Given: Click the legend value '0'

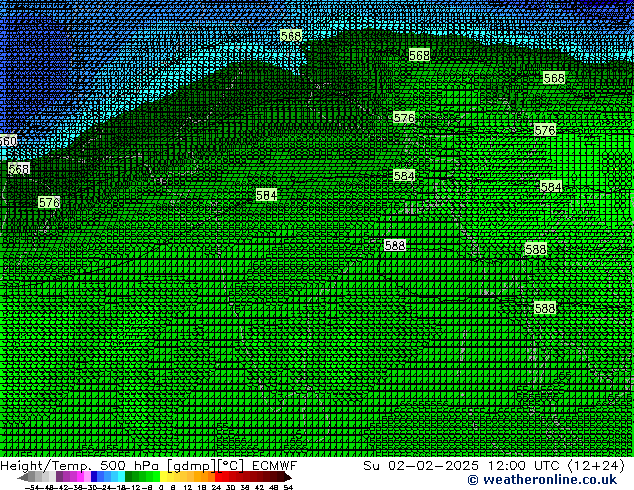Looking at the screenshot, I should click(161, 487).
